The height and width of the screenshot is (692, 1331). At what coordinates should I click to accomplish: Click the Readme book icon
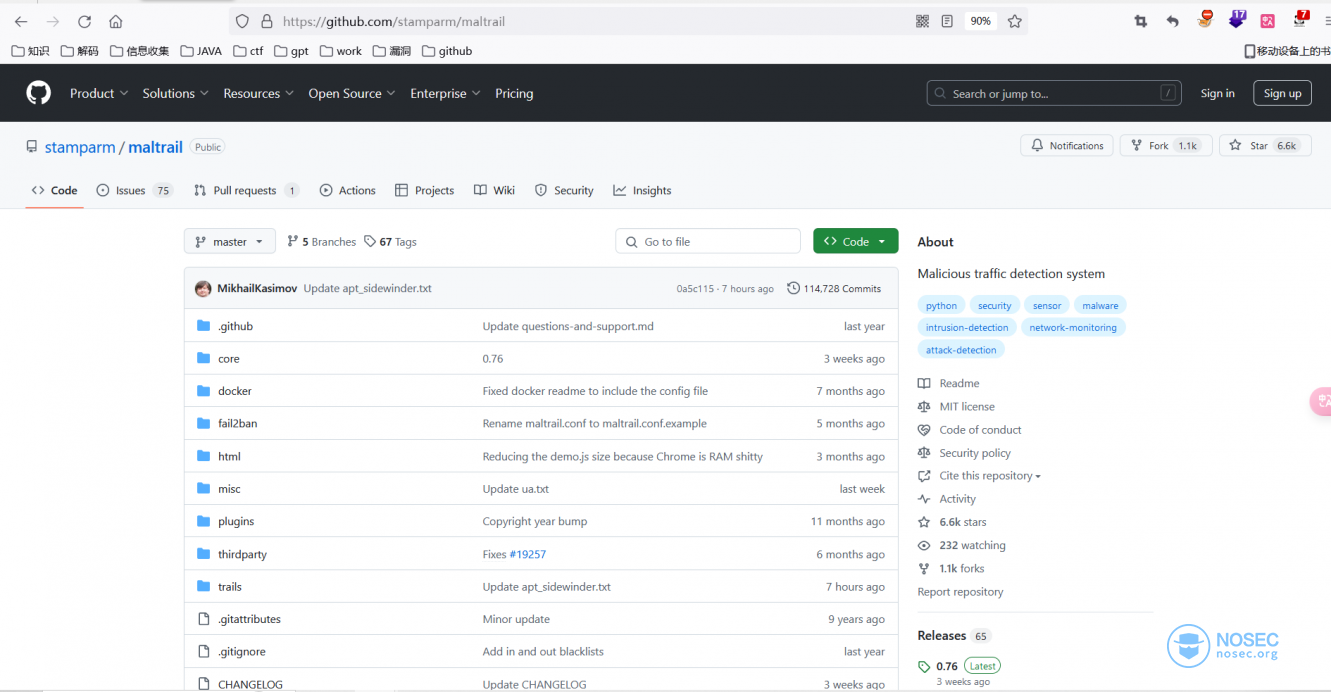[924, 384]
